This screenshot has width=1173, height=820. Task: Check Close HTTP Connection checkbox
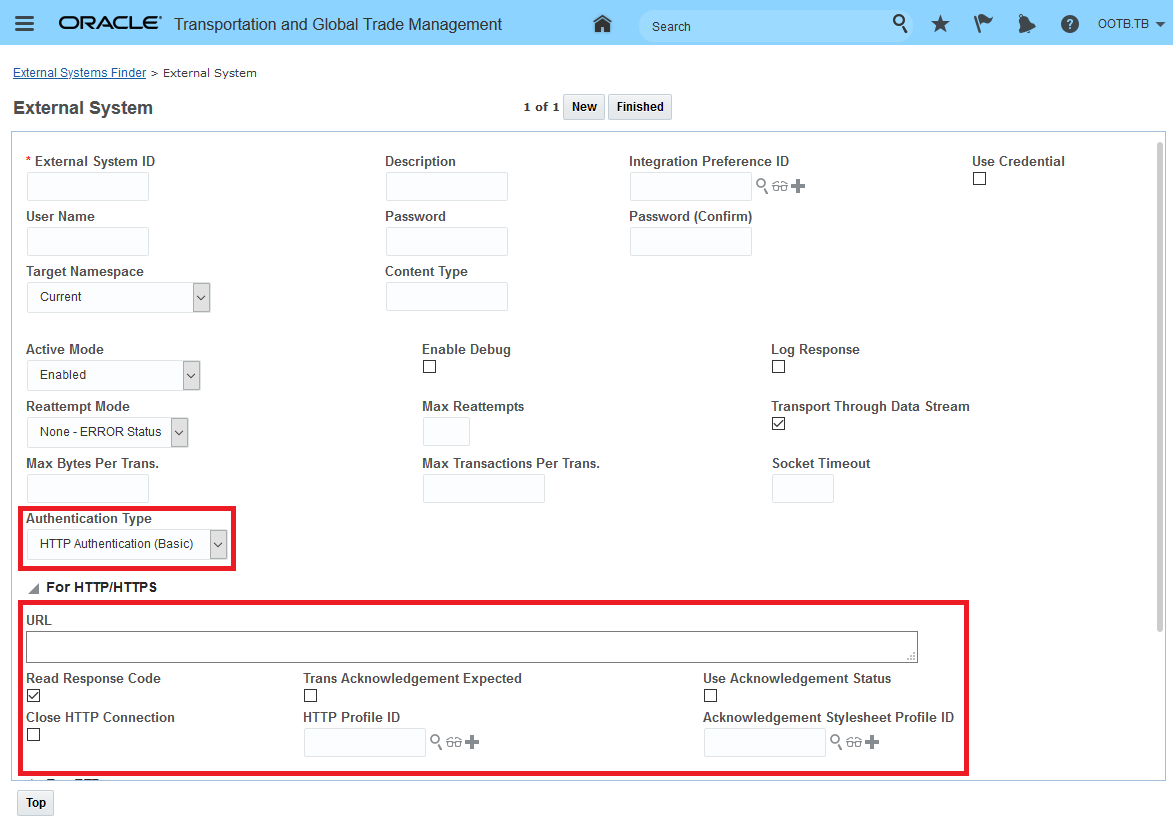[34, 735]
